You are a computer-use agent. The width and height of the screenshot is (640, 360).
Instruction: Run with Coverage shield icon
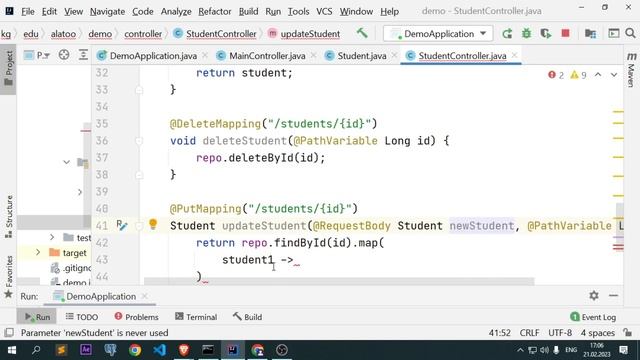(546, 33)
